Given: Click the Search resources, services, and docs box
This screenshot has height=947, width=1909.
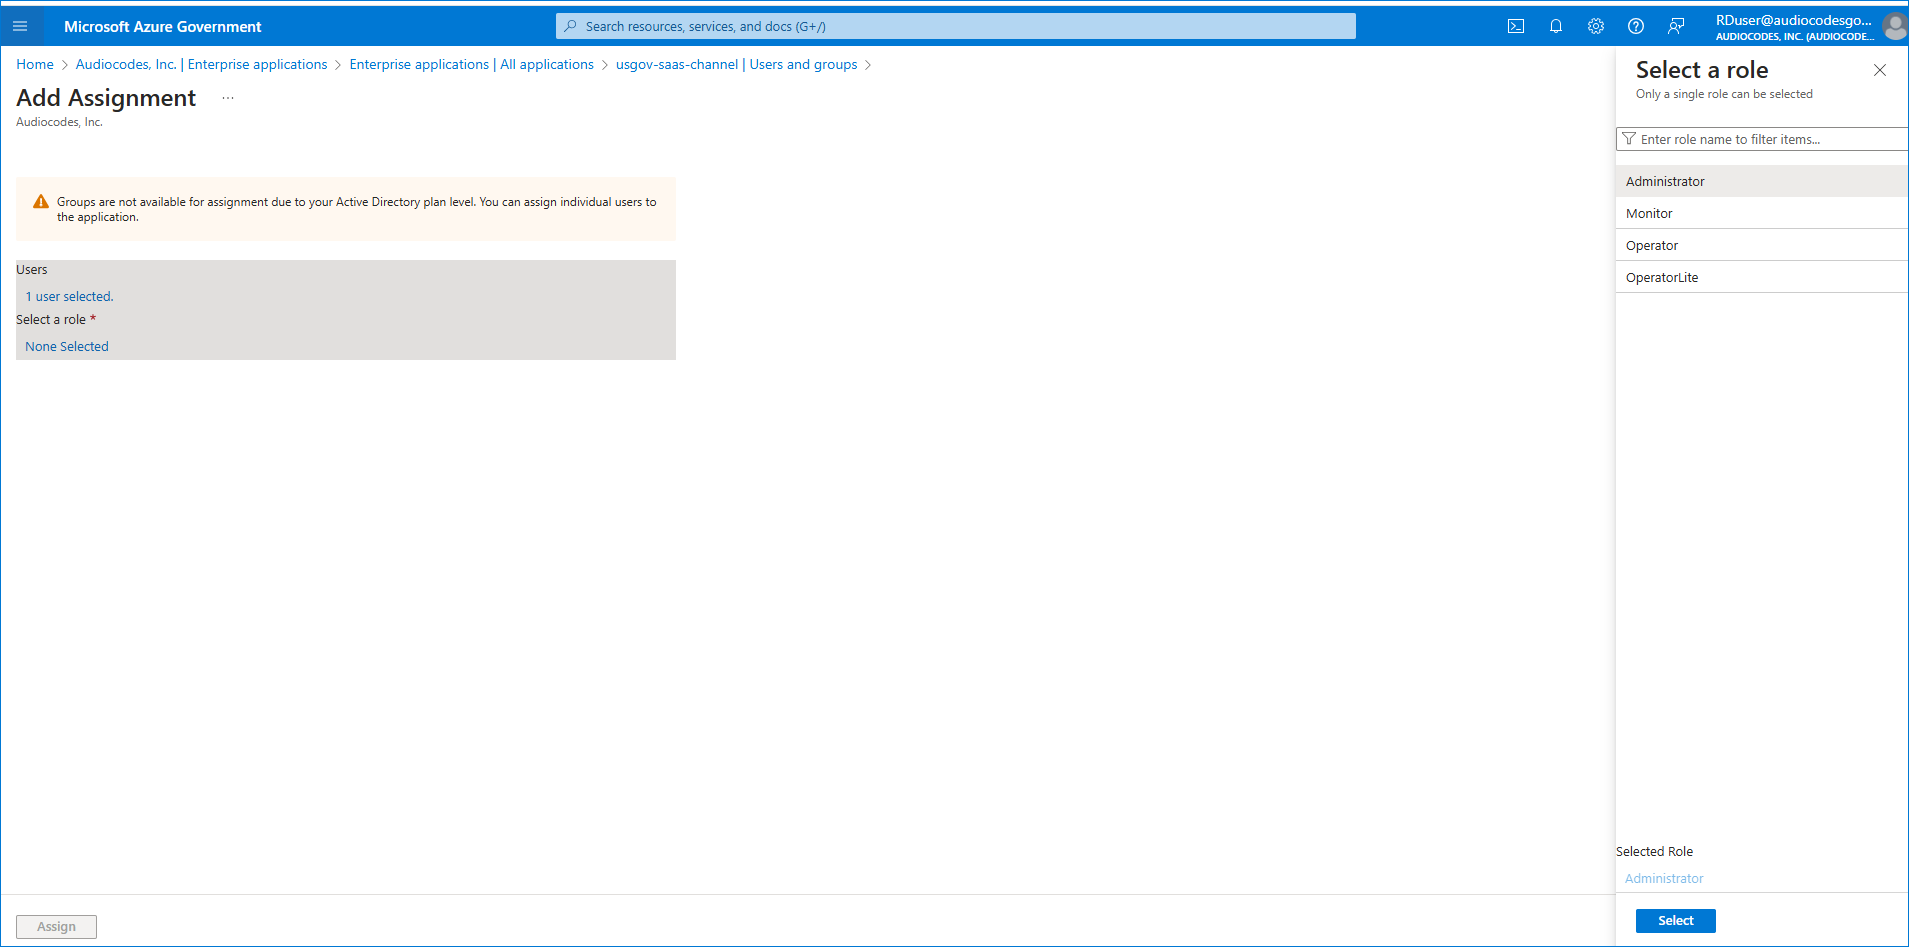Looking at the screenshot, I should (955, 26).
